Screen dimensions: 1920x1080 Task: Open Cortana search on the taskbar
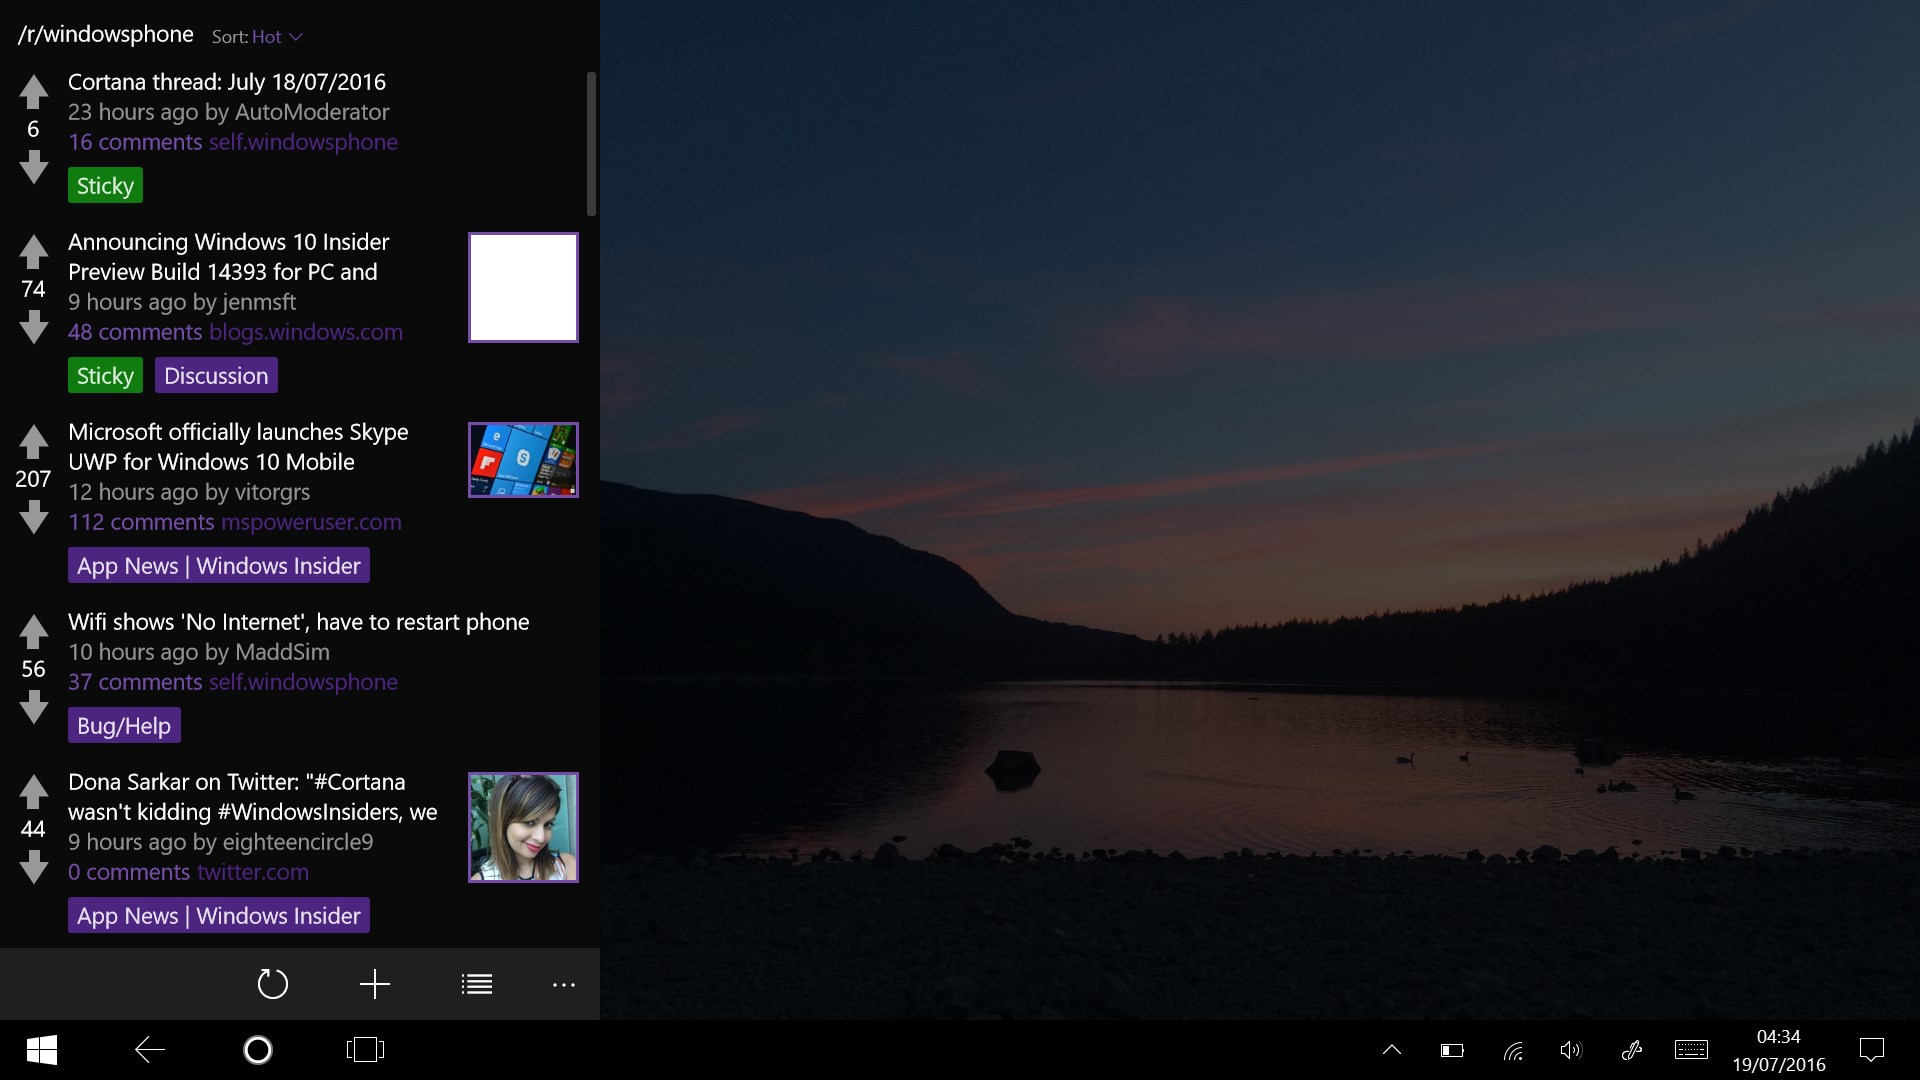point(257,1050)
